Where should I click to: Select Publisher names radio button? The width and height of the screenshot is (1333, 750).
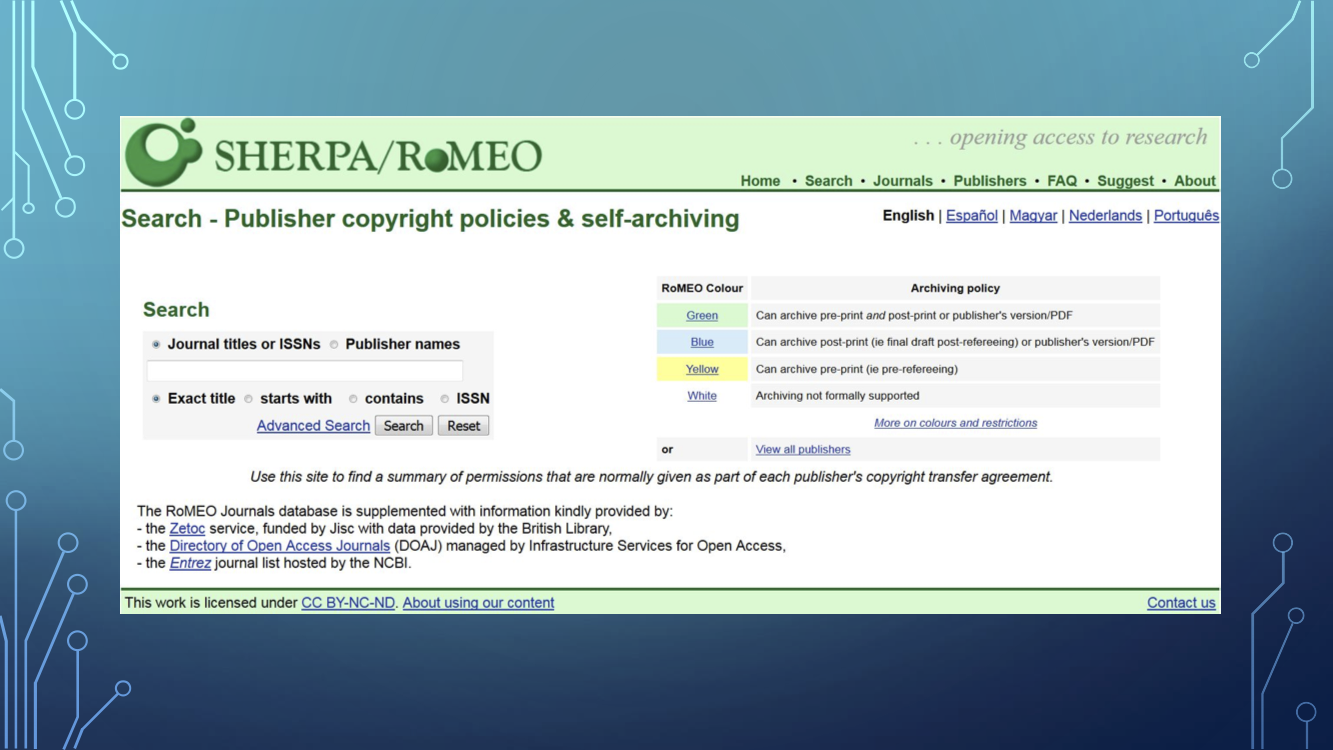[334, 345]
